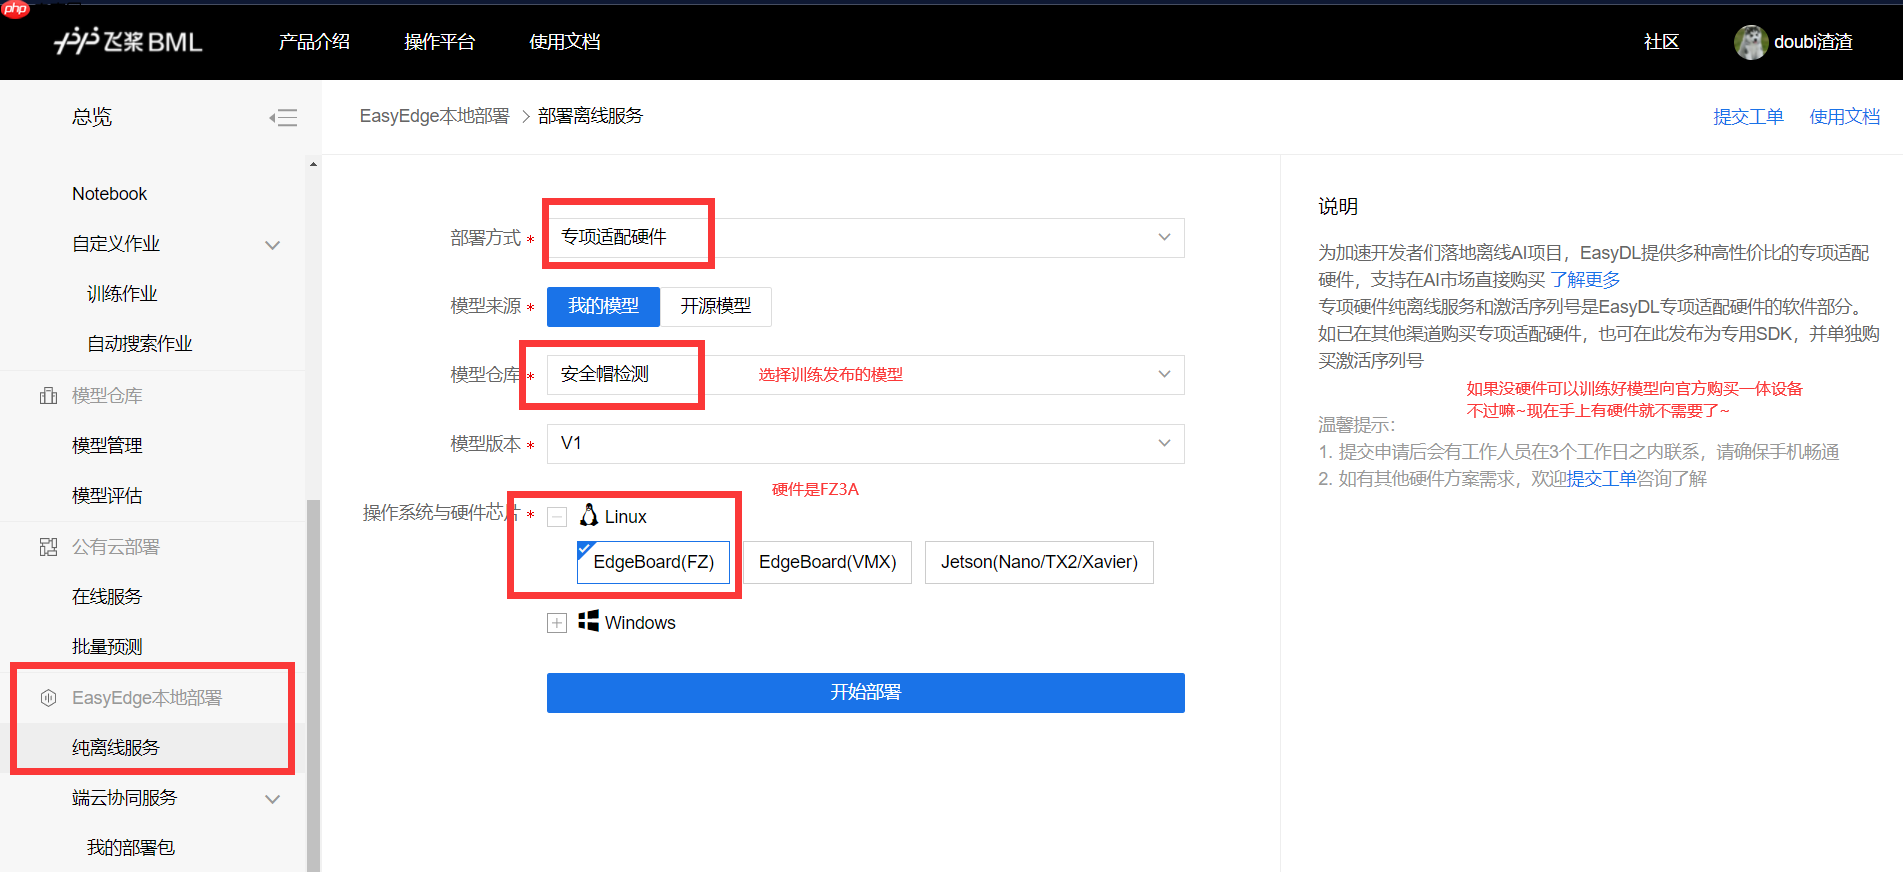Click the EasyEdge本地部署 hexagon icon
1903x872 pixels.
coord(48,698)
